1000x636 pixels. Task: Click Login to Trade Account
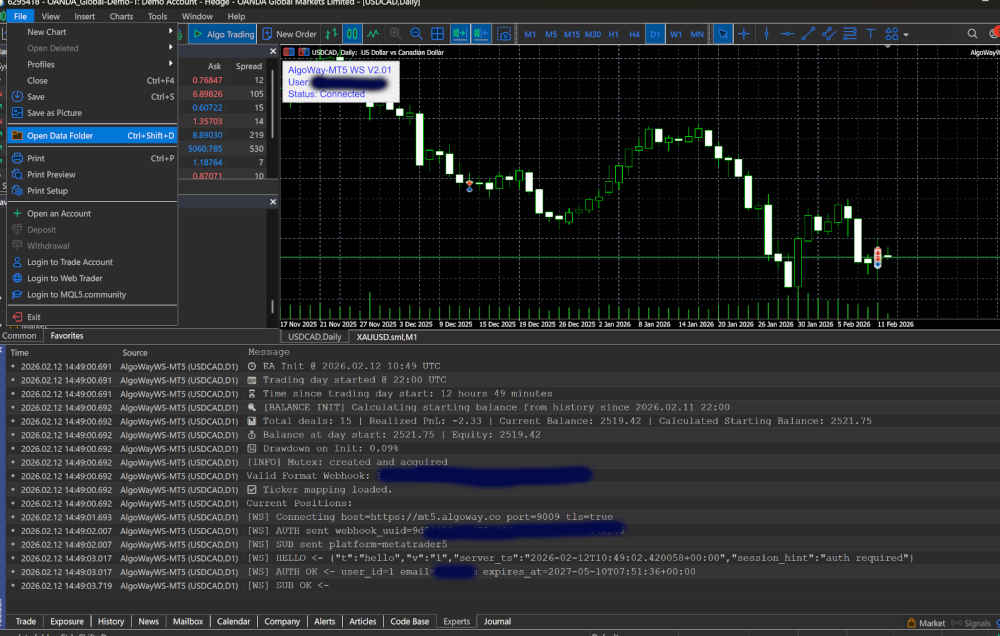[70, 262]
